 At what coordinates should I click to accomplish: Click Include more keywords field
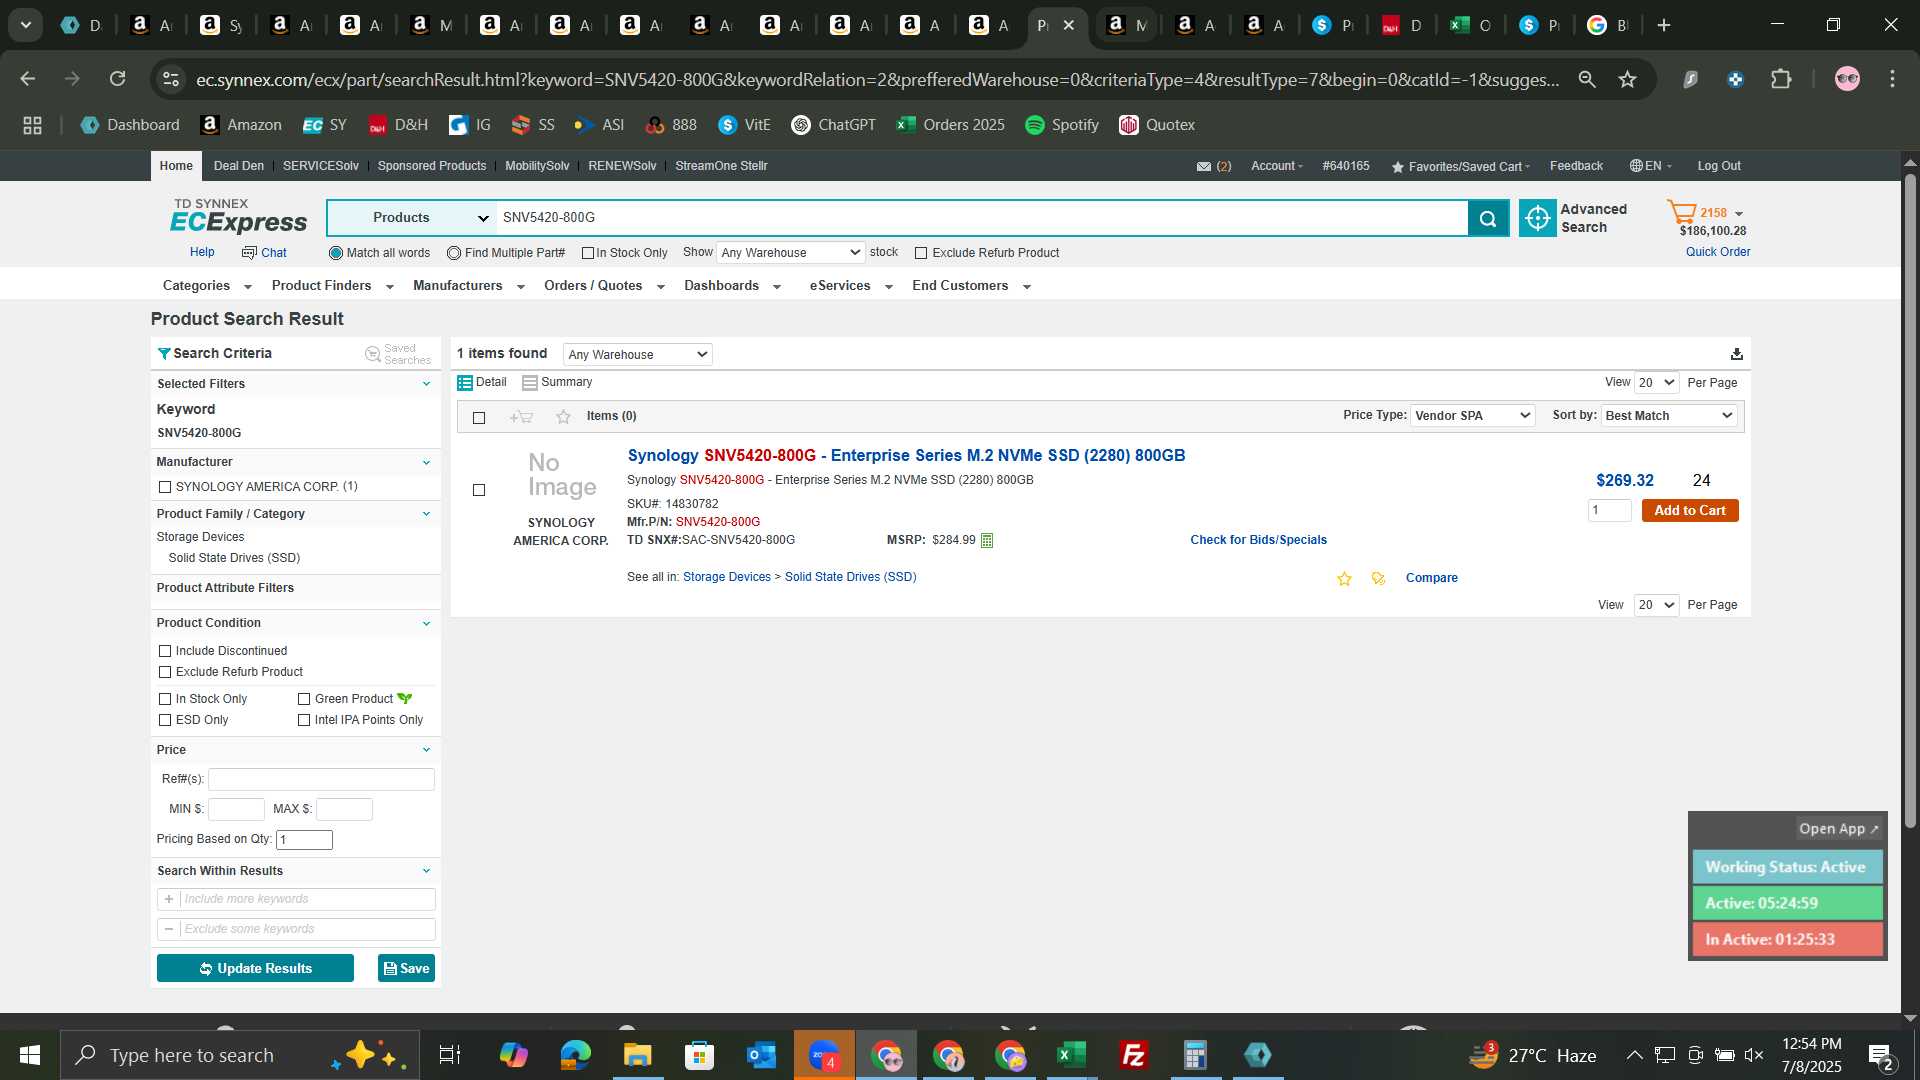pyautogui.click(x=307, y=900)
